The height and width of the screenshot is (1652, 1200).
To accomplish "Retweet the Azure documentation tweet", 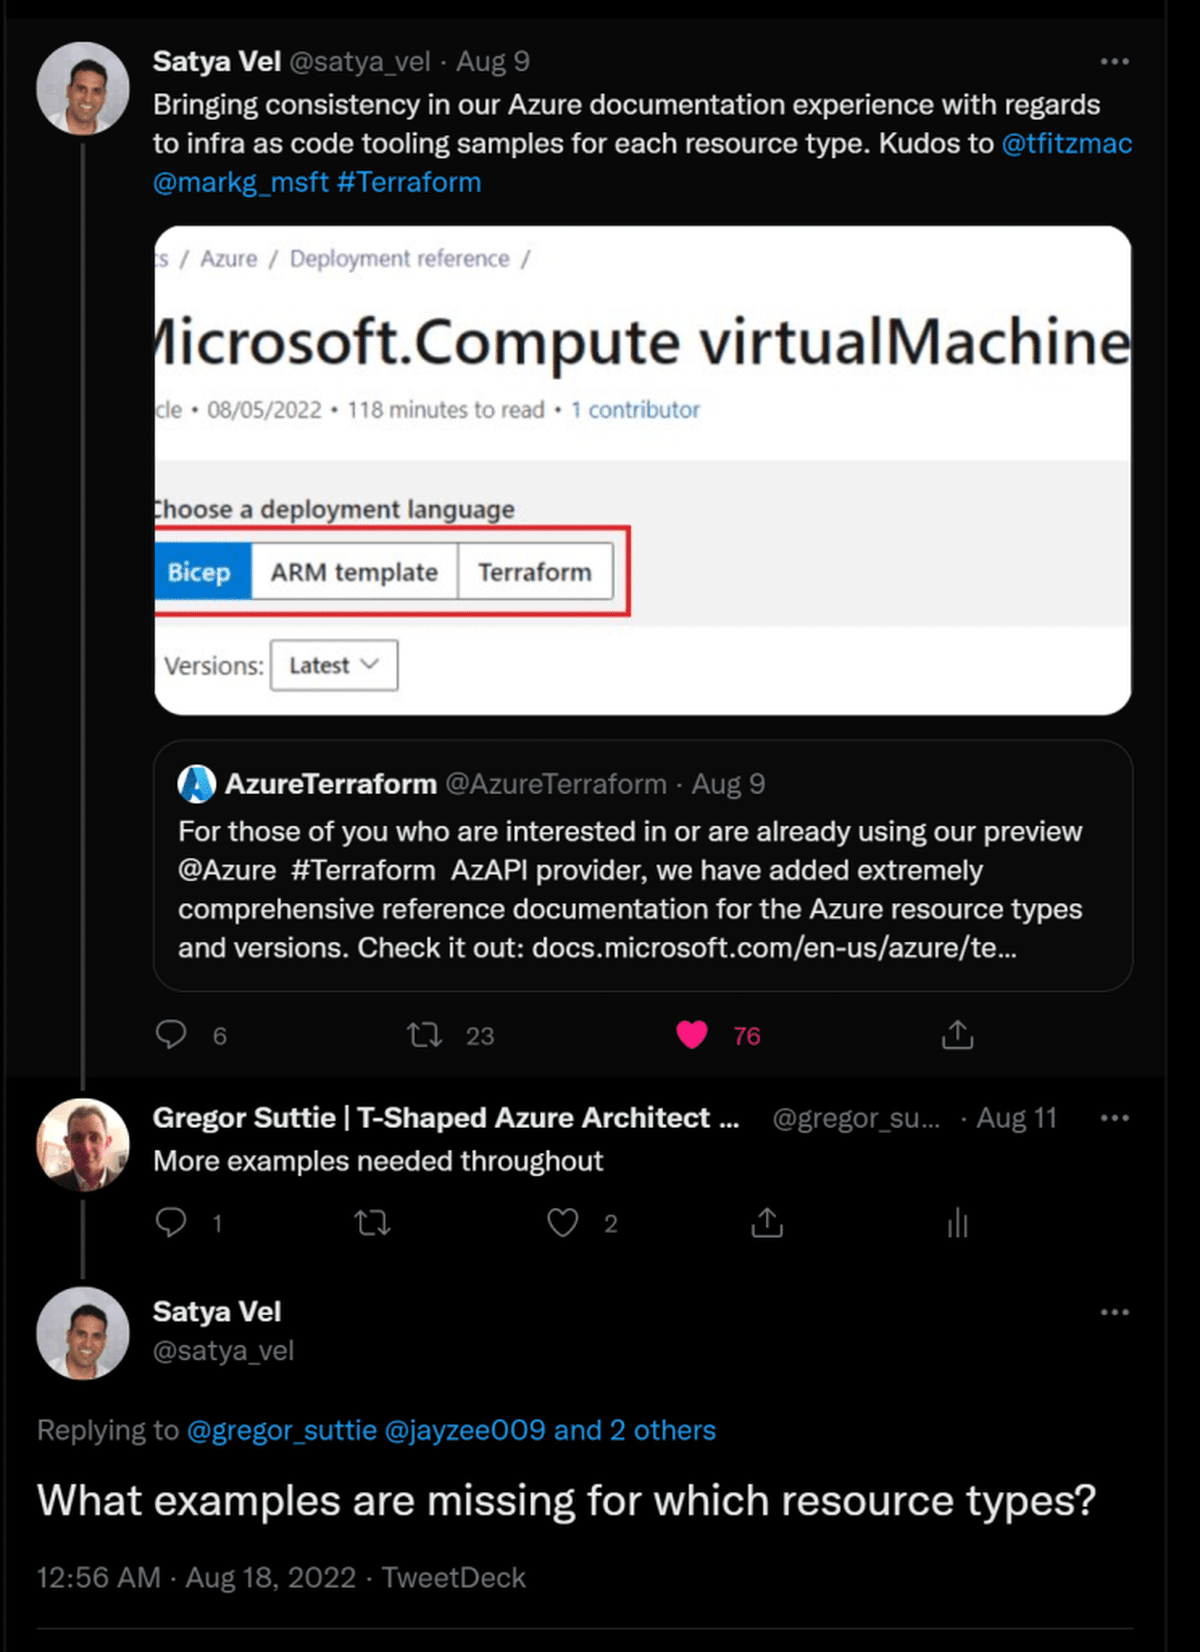I will 425,1035.
